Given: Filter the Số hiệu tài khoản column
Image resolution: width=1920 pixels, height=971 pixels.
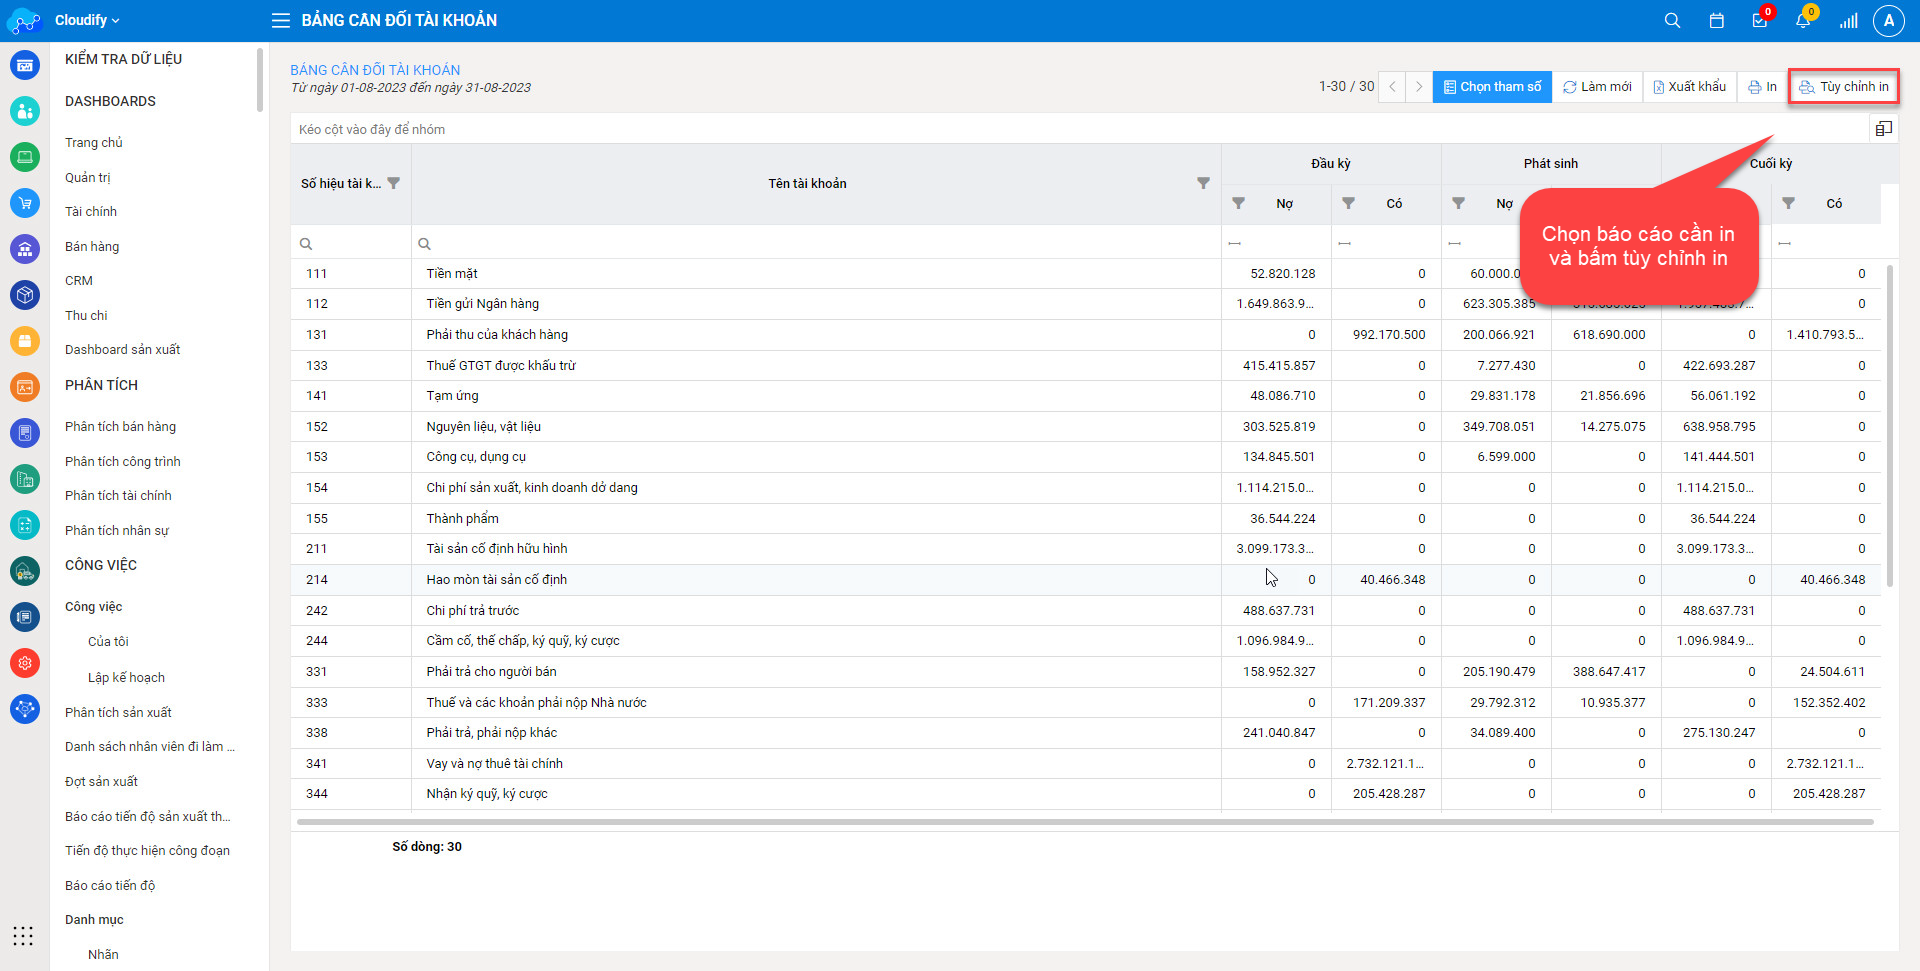Looking at the screenshot, I should 393,183.
